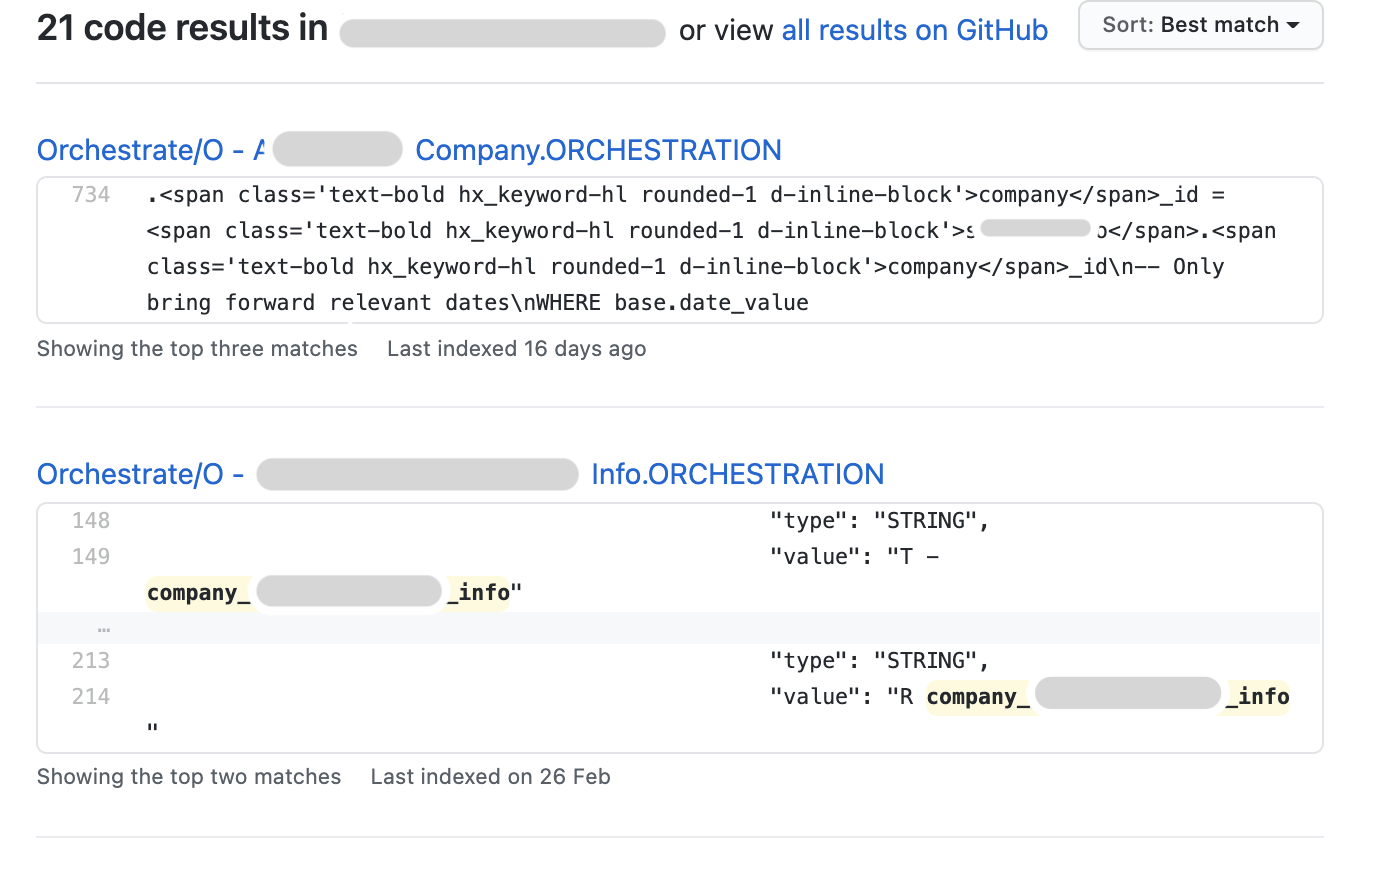Click the "type": "STRING" code on line 213
The height and width of the screenshot is (869, 1390).
[879, 660]
